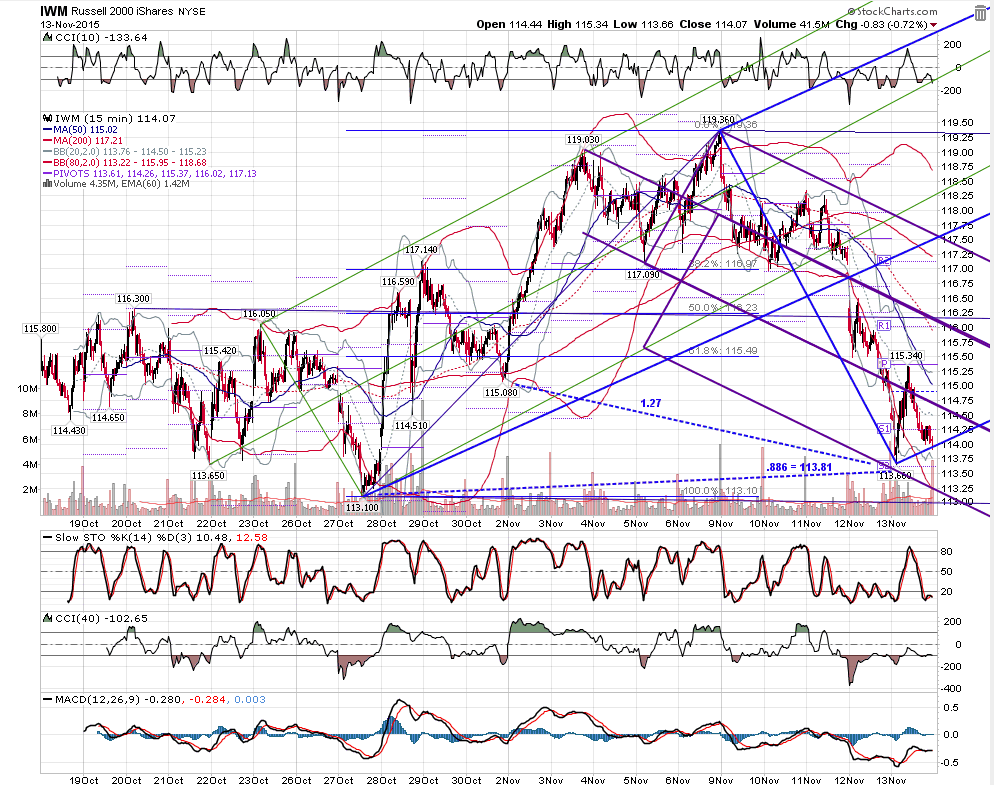Image resolution: width=994 pixels, height=785 pixels.
Task: Click the 61.8%: 115.49 Fibonacci label
Action: (x=723, y=351)
